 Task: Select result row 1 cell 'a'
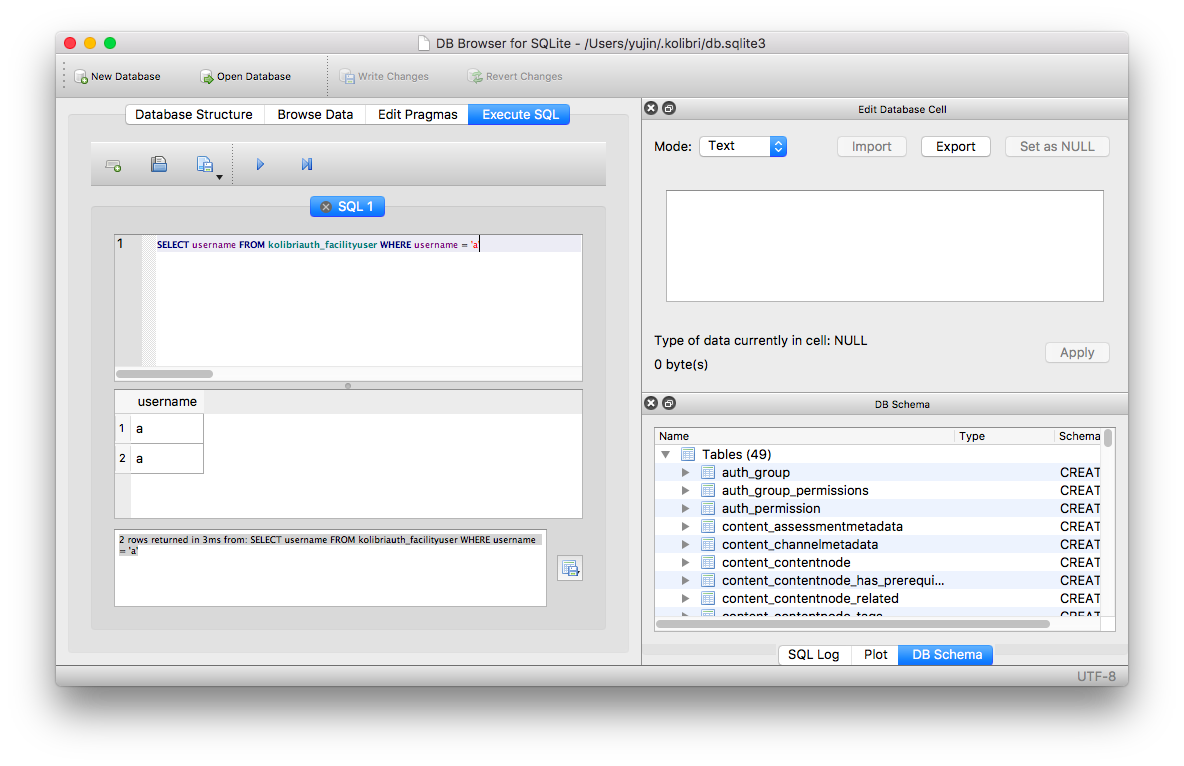coord(167,429)
